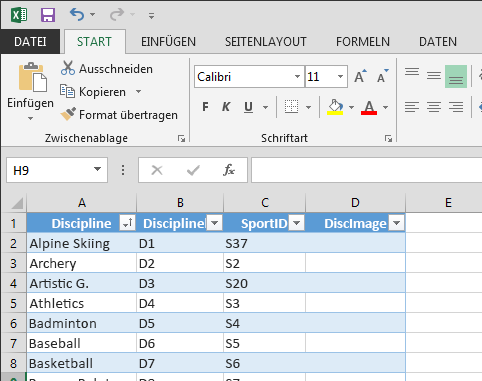This screenshot has height=381, width=482.
Task: Click the Calibri font name box
Action: [x=245, y=77]
